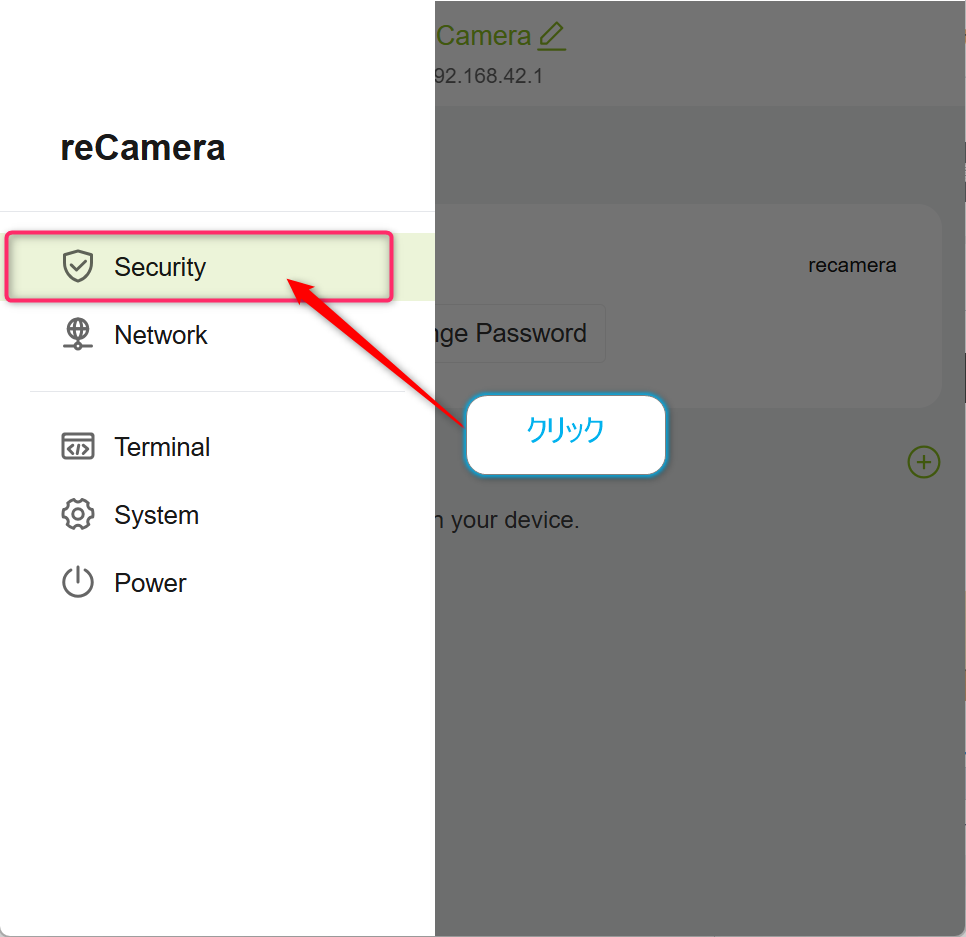Open Terminal via its code-window icon
The width and height of the screenshot is (966, 937).
78,447
